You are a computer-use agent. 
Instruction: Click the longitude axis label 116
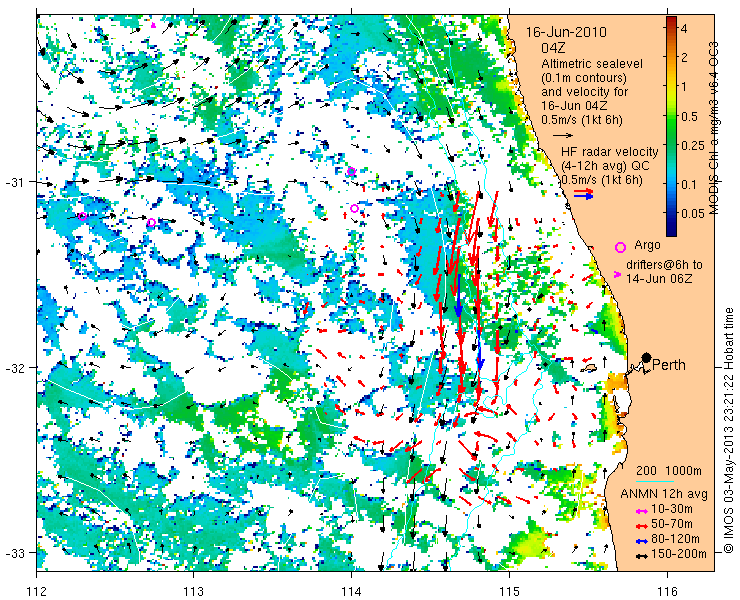click(x=667, y=591)
